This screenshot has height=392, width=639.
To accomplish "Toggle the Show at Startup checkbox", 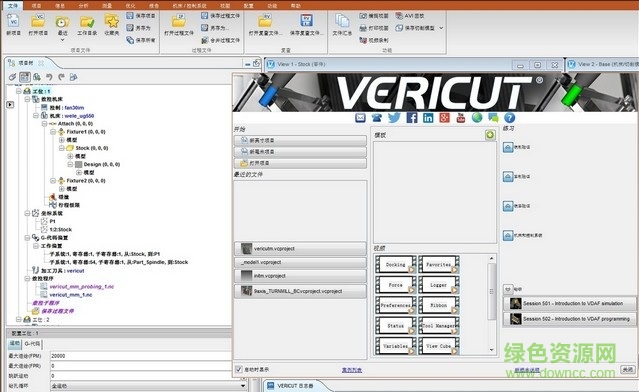I will point(239,369).
